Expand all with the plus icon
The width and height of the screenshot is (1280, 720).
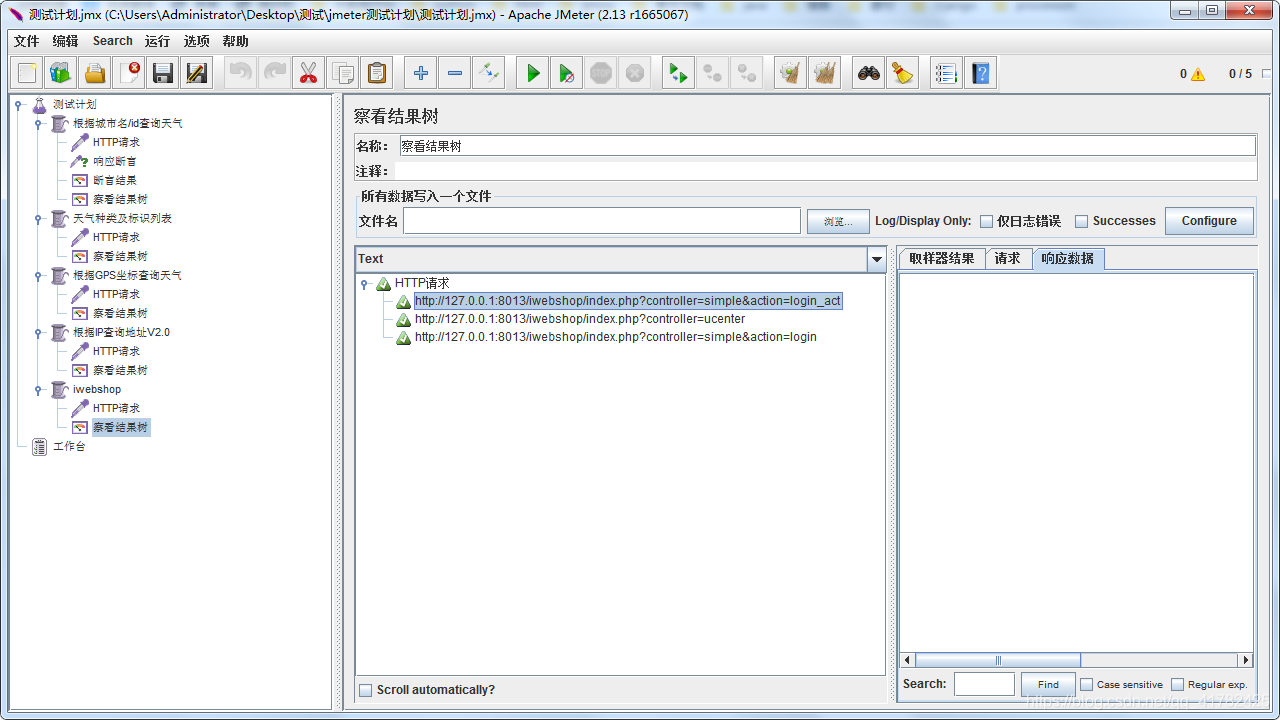tap(421, 73)
